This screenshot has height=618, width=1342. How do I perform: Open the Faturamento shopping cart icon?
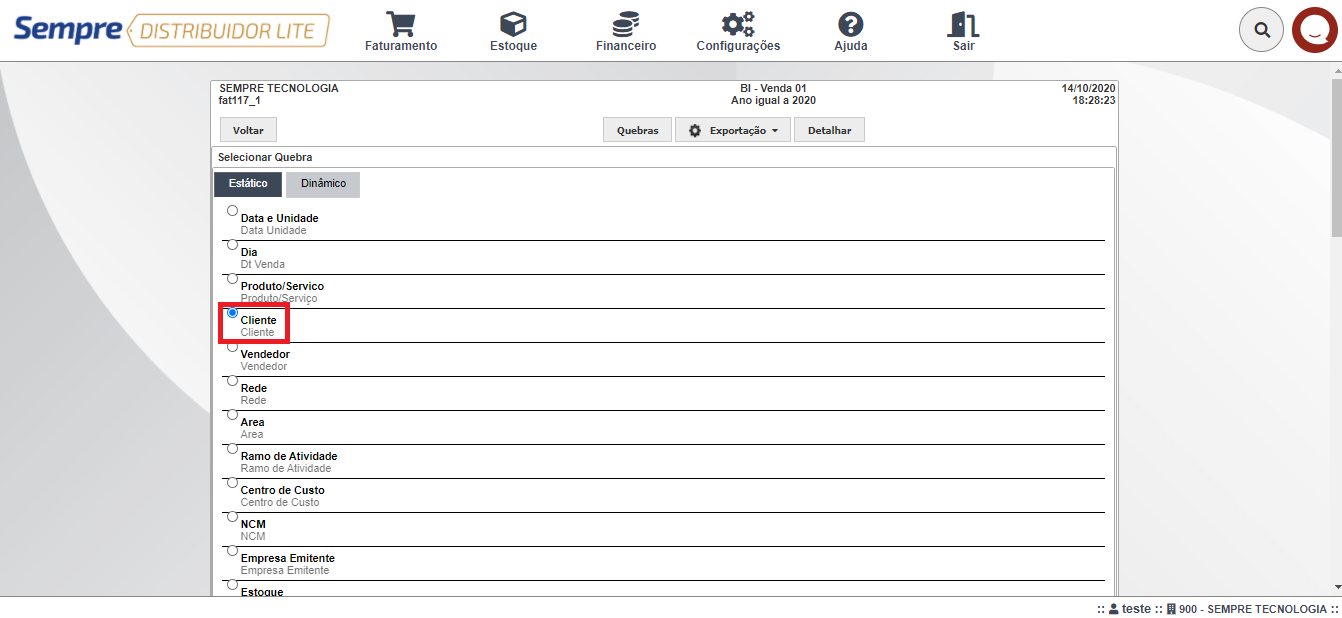401,24
